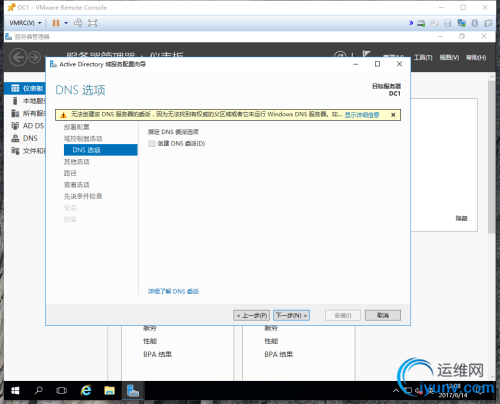This screenshot has width=500, height=404.
Task: Open the View (V) menu
Action: (x=449, y=58)
